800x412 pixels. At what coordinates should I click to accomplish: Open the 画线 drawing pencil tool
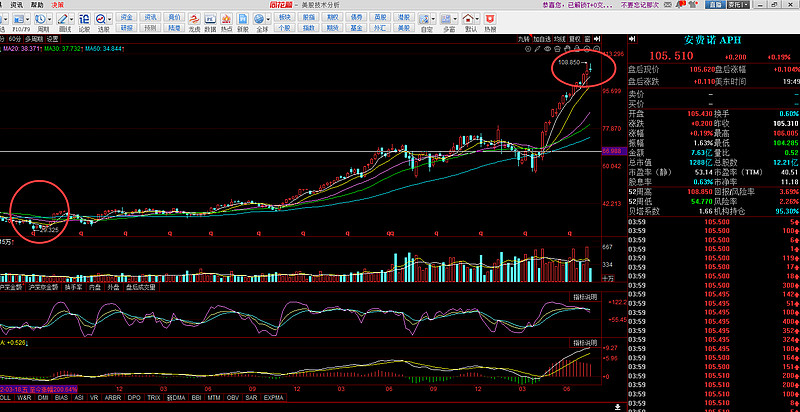coord(62,19)
